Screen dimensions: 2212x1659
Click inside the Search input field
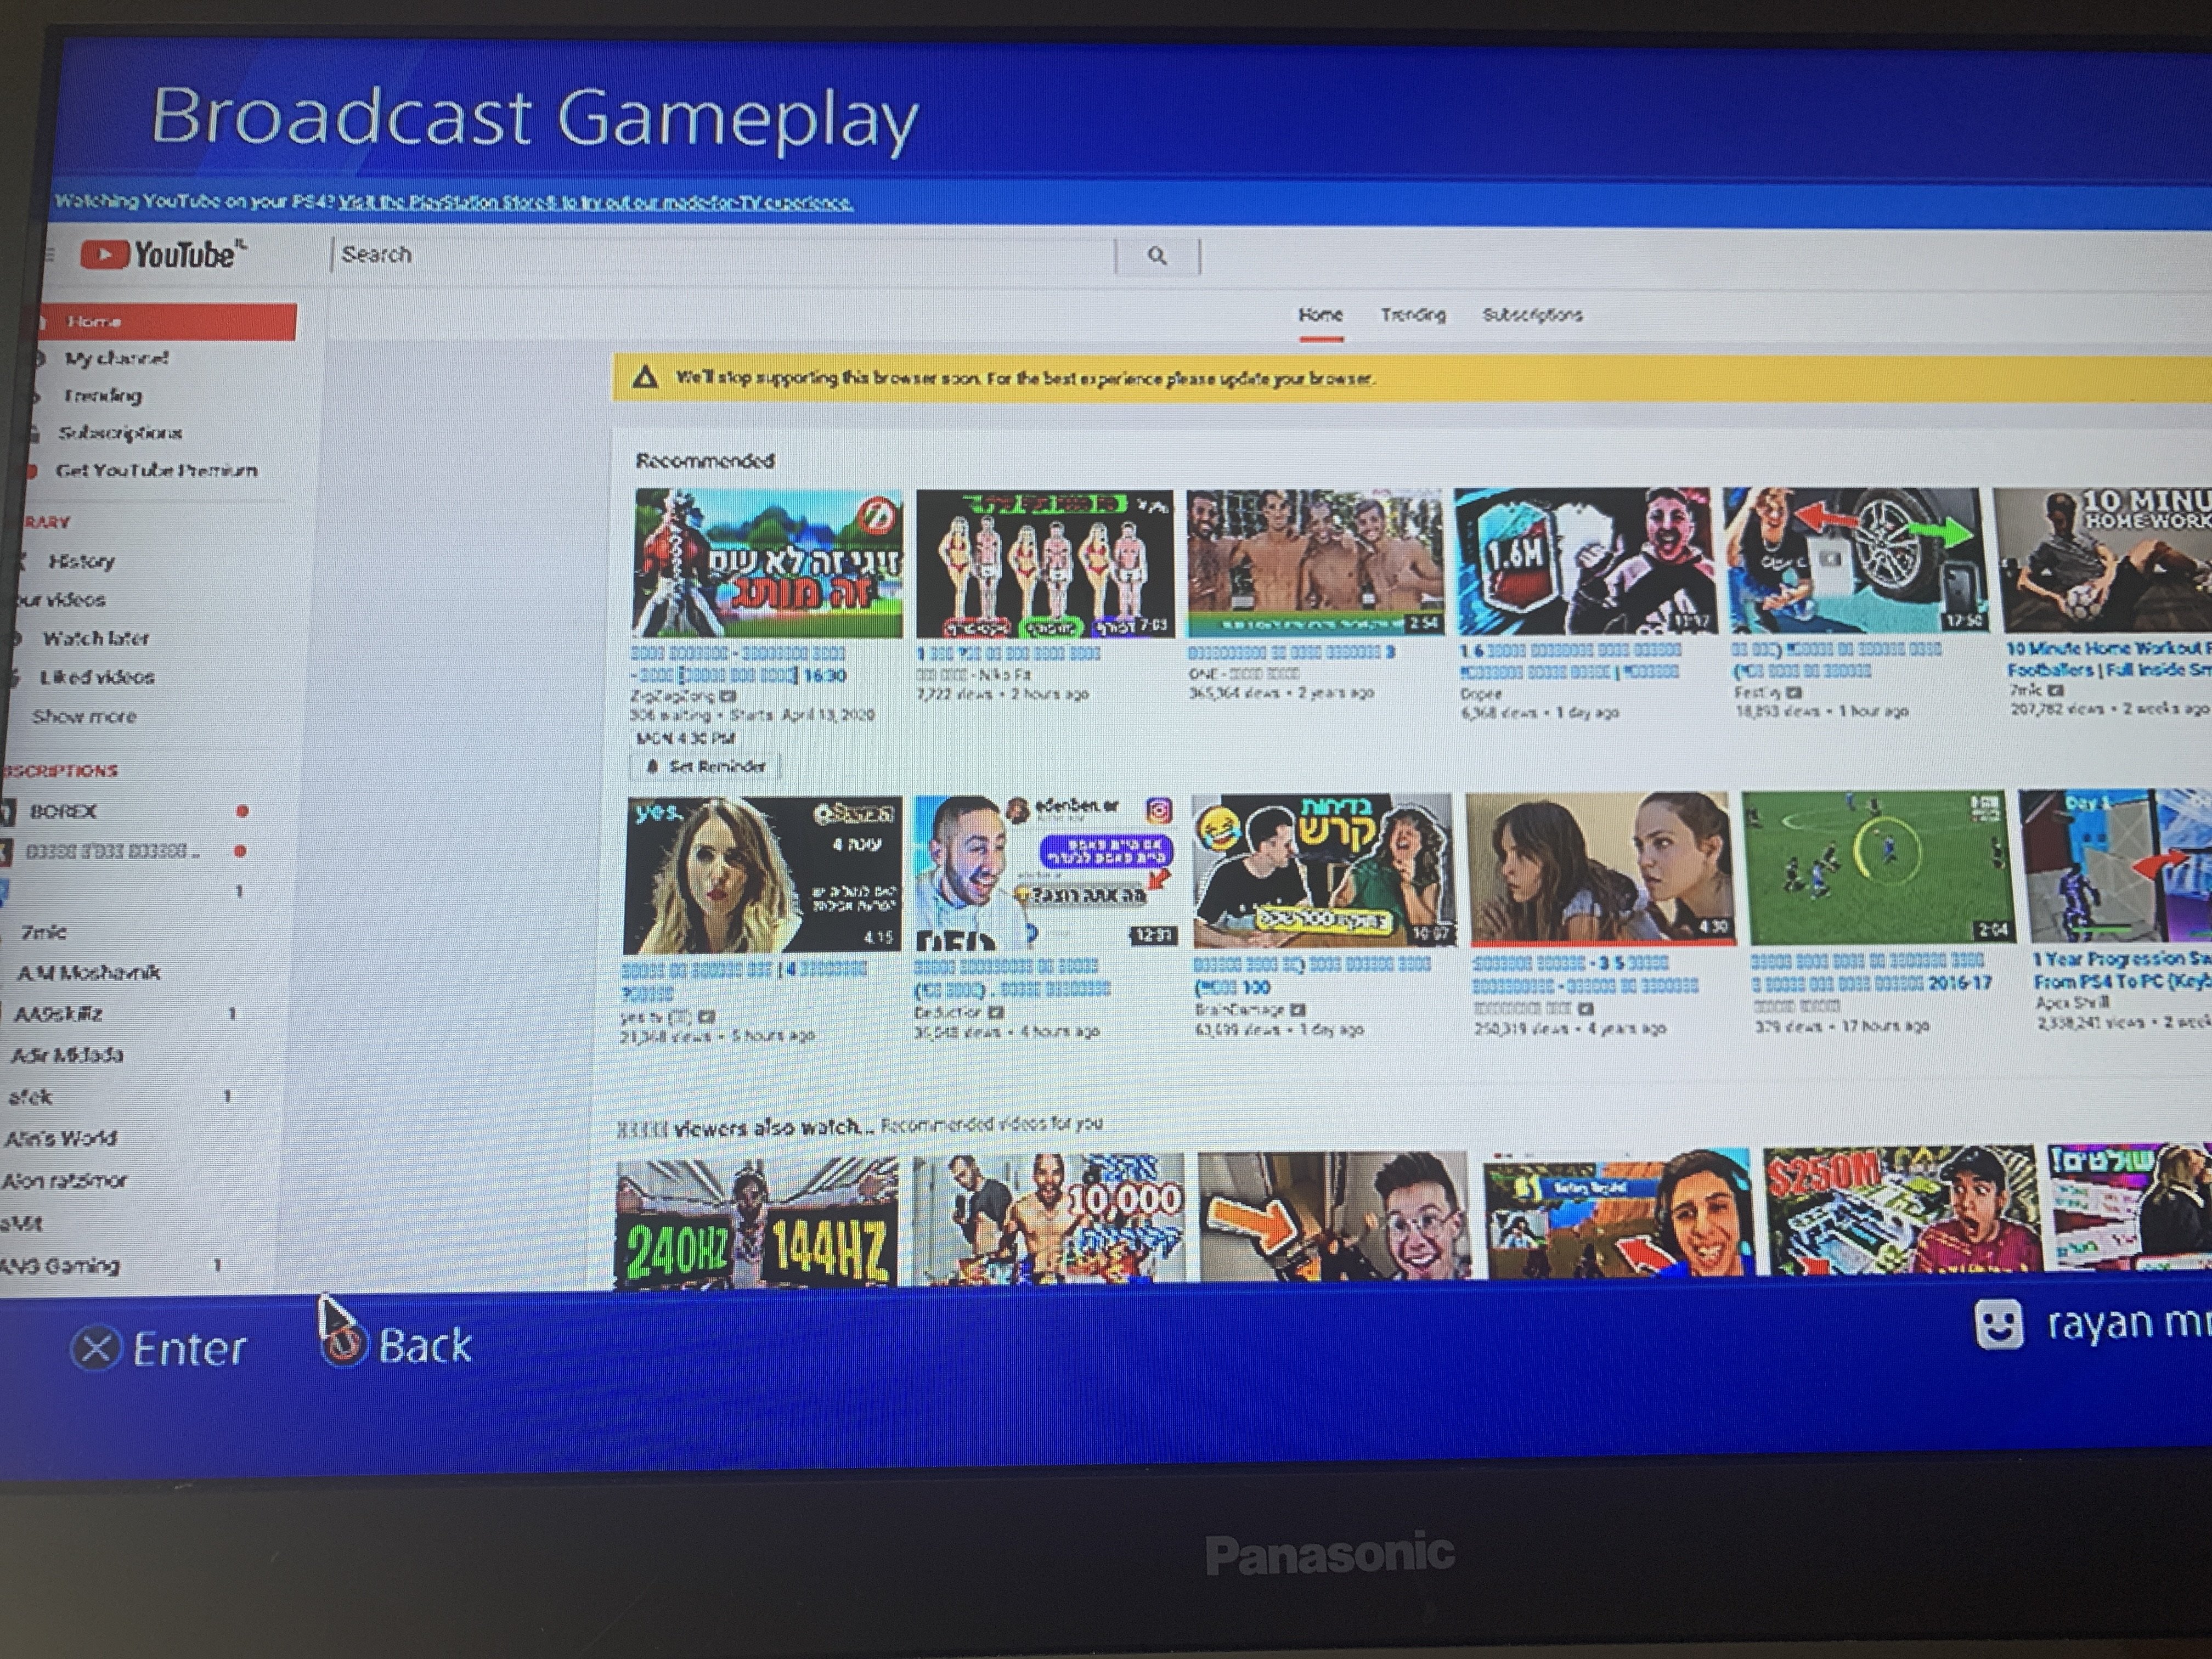(x=723, y=255)
